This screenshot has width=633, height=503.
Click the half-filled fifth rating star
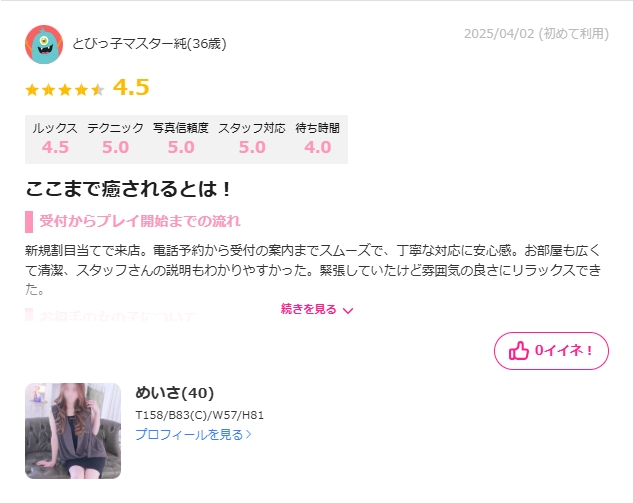pyautogui.click(x=97, y=90)
